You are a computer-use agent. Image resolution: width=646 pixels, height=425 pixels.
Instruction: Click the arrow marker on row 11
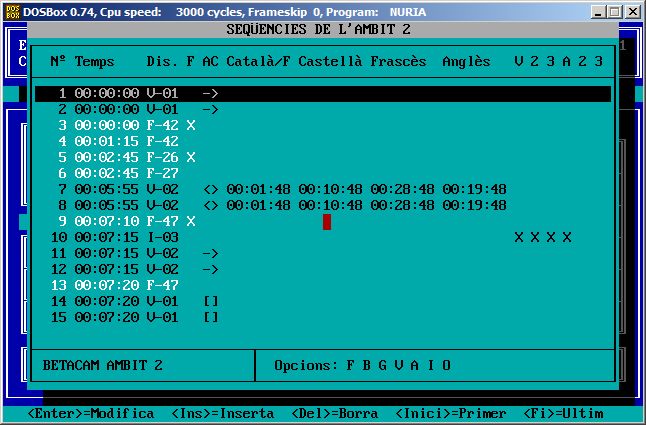tap(210, 253)
